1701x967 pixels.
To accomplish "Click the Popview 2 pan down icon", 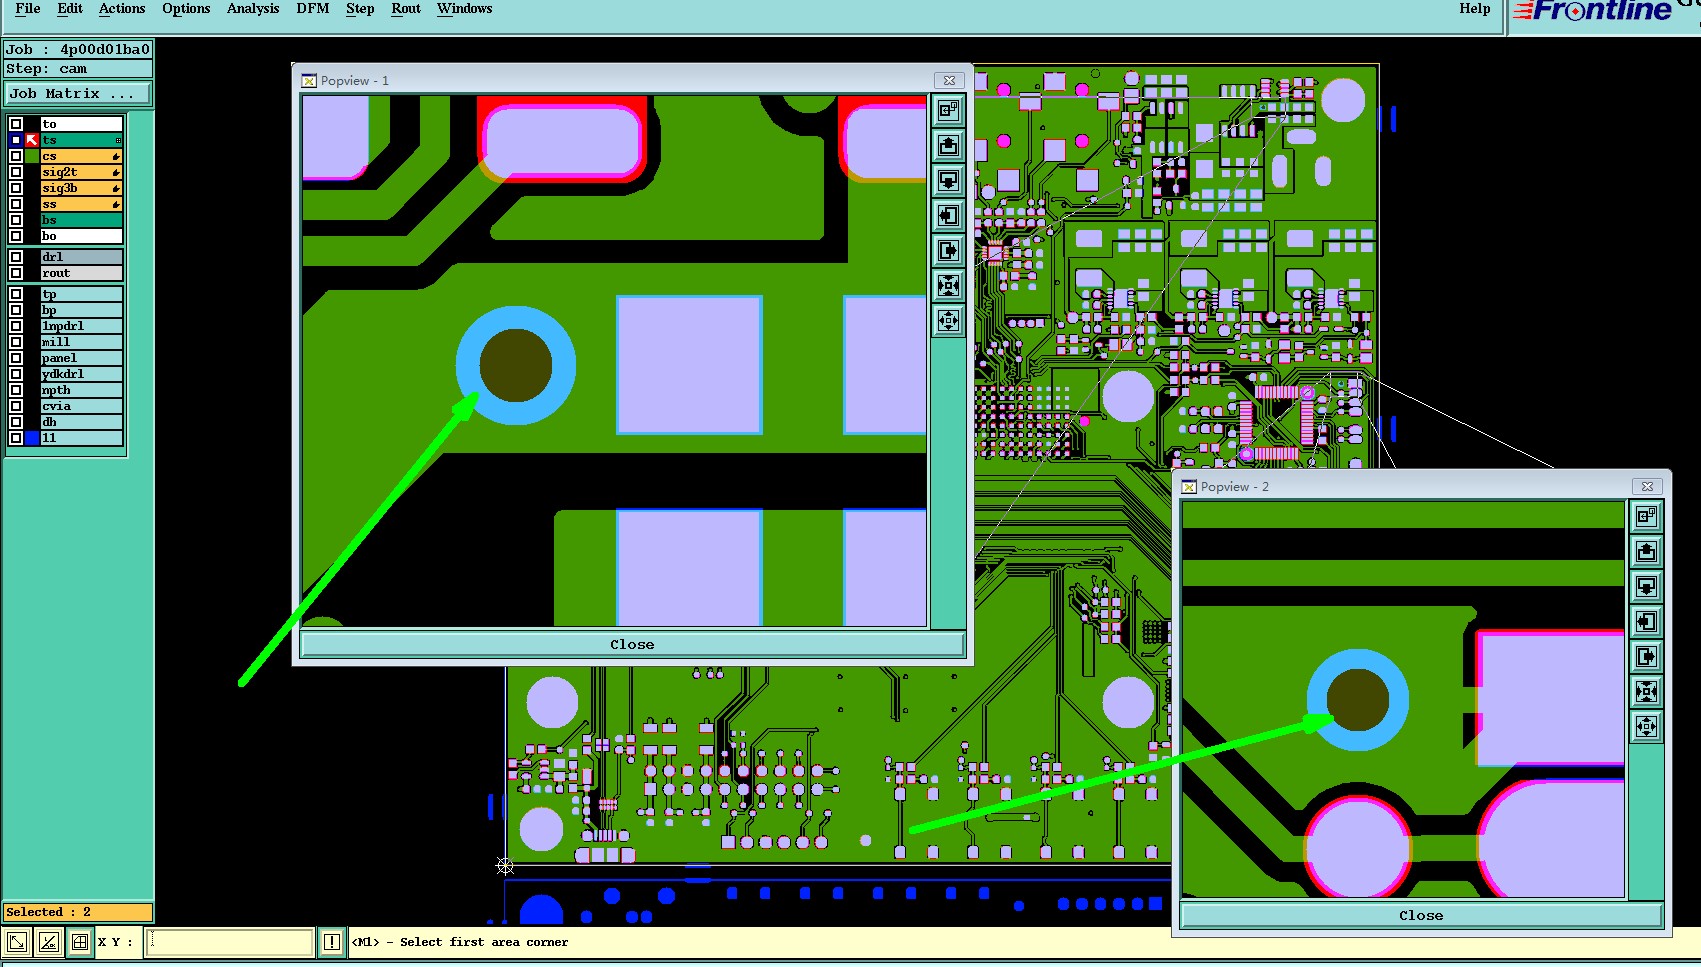I will click(1646, 587).
